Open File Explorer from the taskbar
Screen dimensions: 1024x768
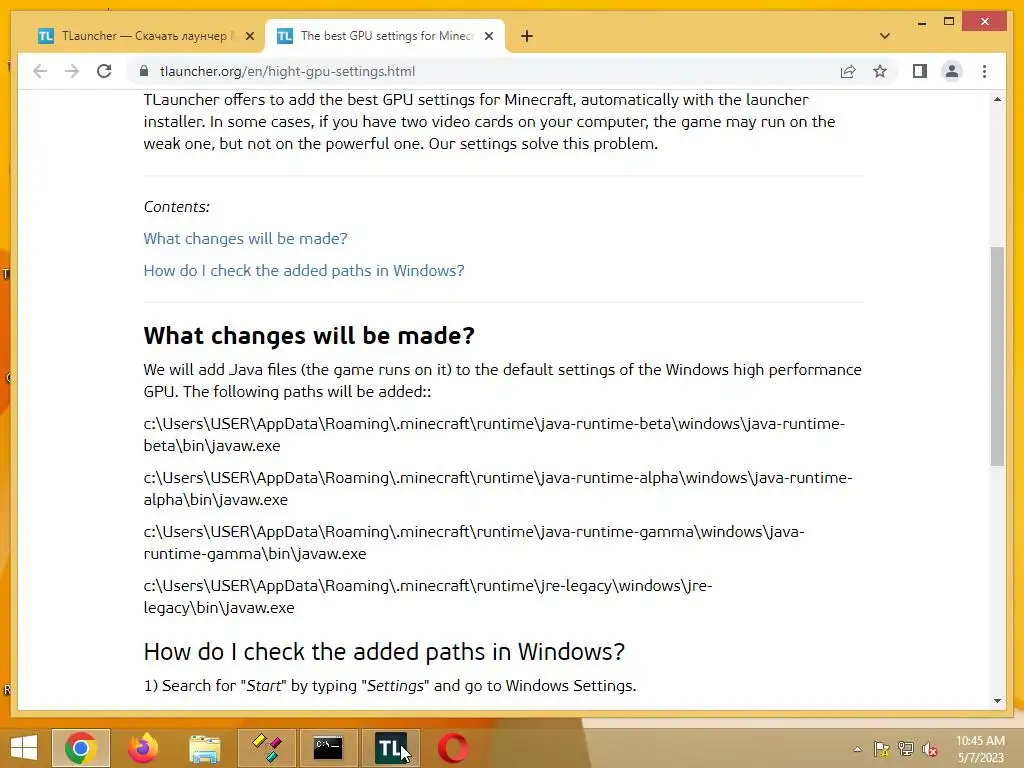point(204,748)
